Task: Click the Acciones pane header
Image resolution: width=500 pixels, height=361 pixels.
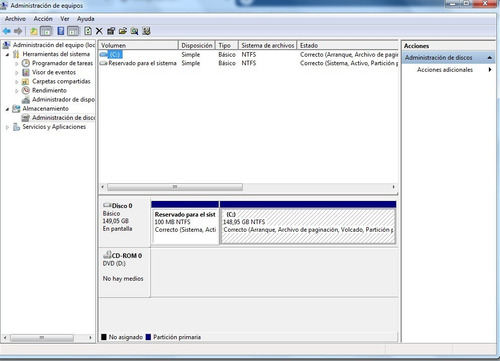Action: (448, 46)
